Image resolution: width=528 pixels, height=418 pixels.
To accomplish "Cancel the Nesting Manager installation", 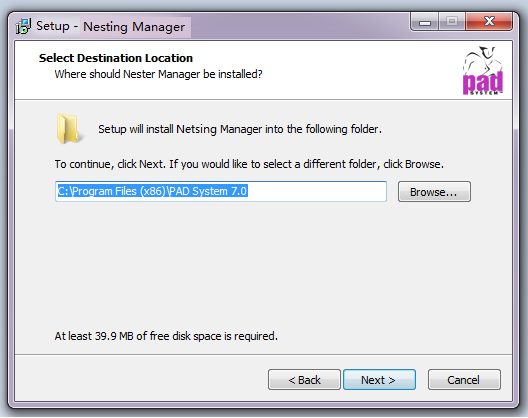I will [464, 380].
